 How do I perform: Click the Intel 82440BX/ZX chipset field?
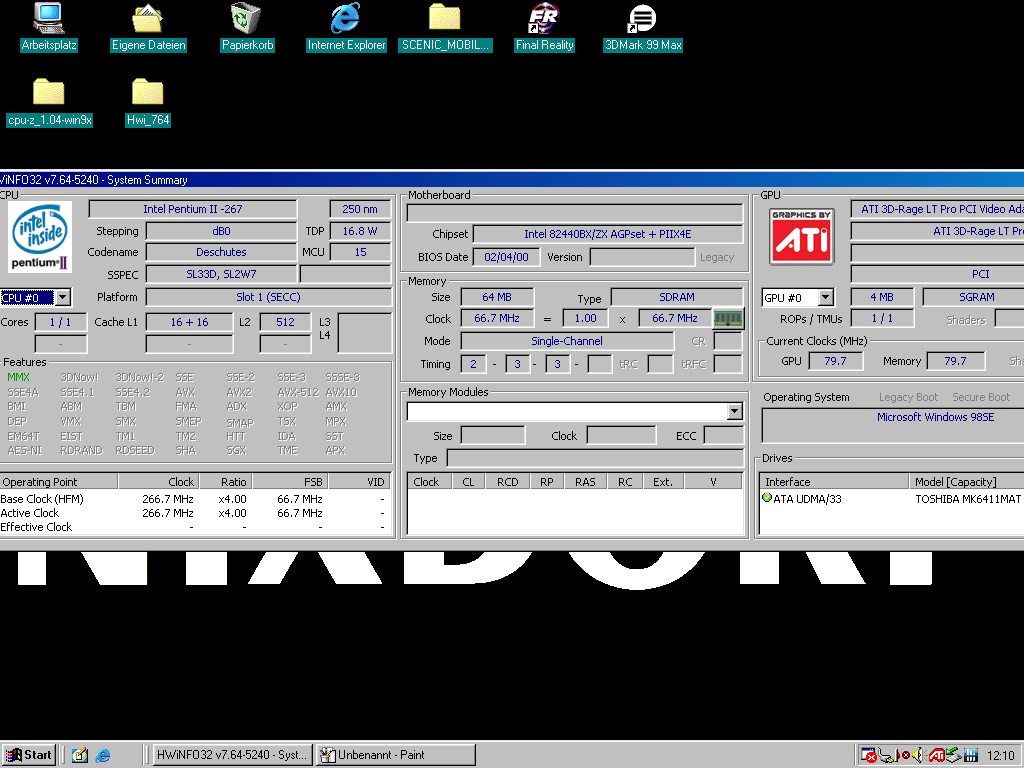(x=607, y=234)
